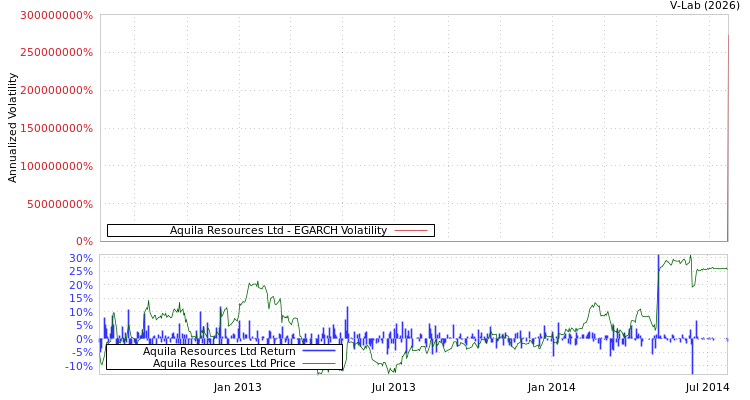
Task: Click the -10% return axis label
Action: (x=80, y=366)
